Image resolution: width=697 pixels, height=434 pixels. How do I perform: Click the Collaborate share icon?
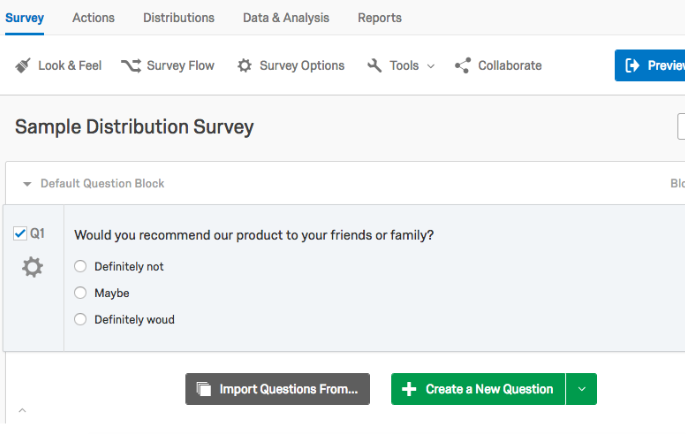(x=463, y=66)
